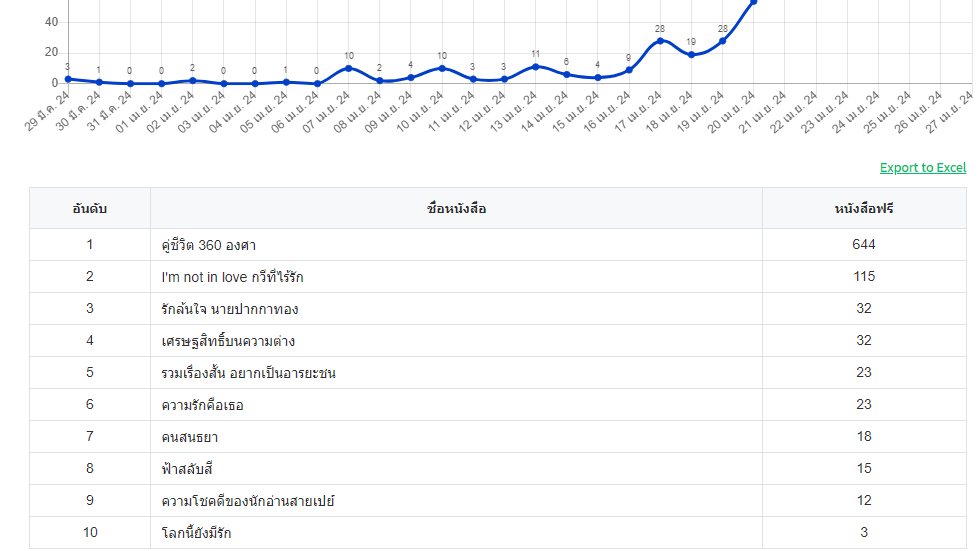The image size is (979, 551).
Task: Select book row เศรษฐสิทธิ์บนความต่าง
Action: (x=498, y=341)
